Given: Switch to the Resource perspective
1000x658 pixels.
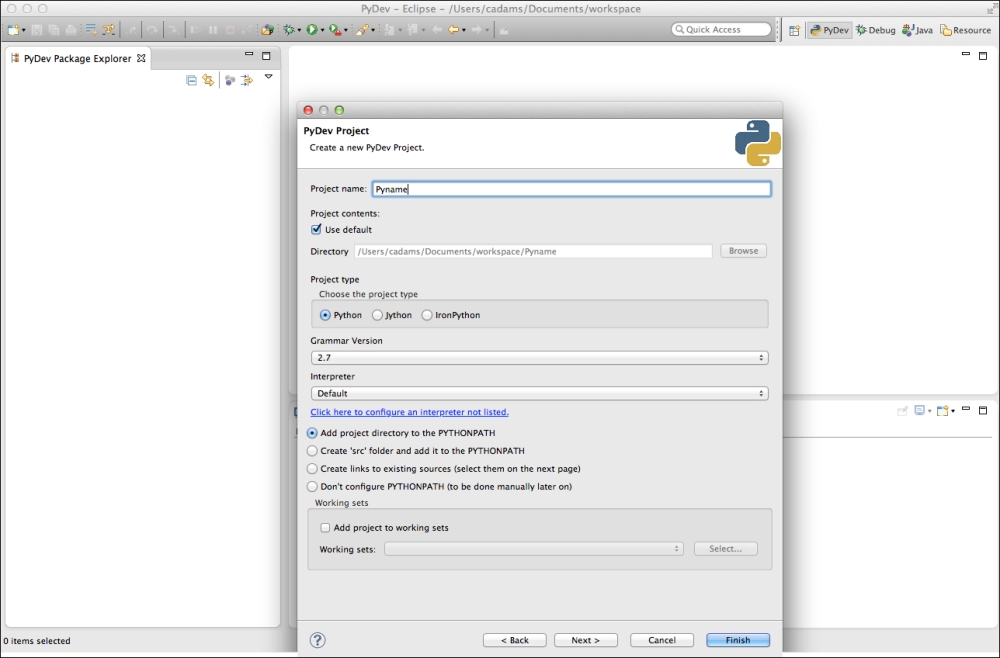Looking at the screenshot, I should 966,30.
